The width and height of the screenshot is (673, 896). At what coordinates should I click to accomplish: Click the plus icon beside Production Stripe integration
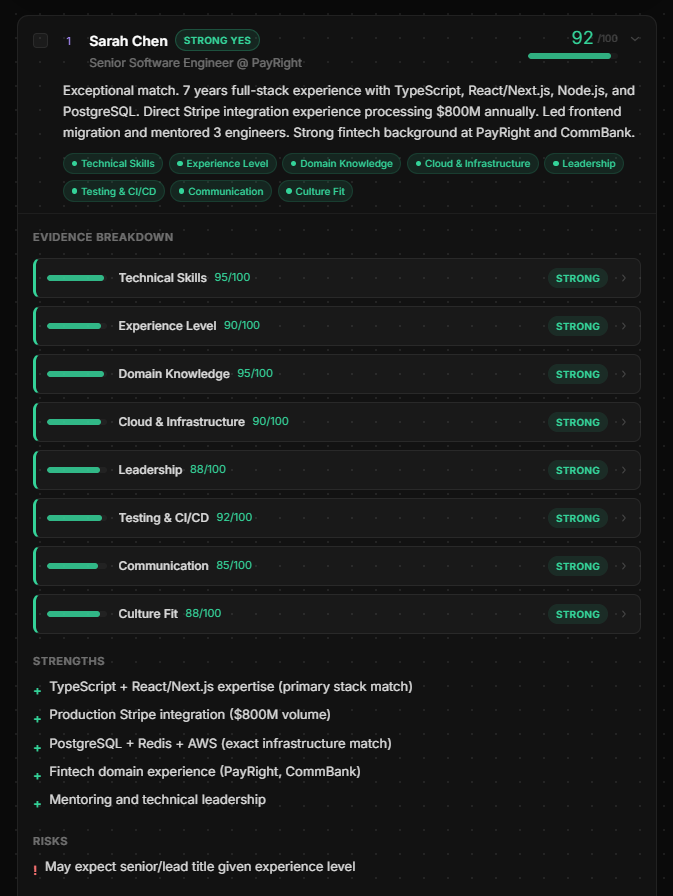pyautogui.click(x=38, y=719)
